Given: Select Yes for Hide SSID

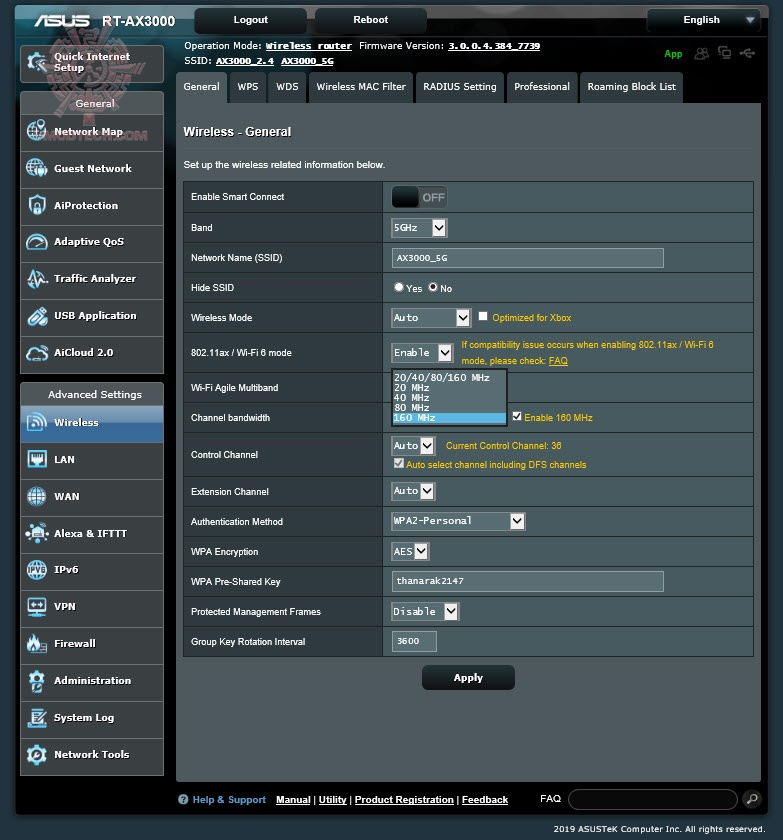Looking at the screenshot, I should click(x=398, y=287).
